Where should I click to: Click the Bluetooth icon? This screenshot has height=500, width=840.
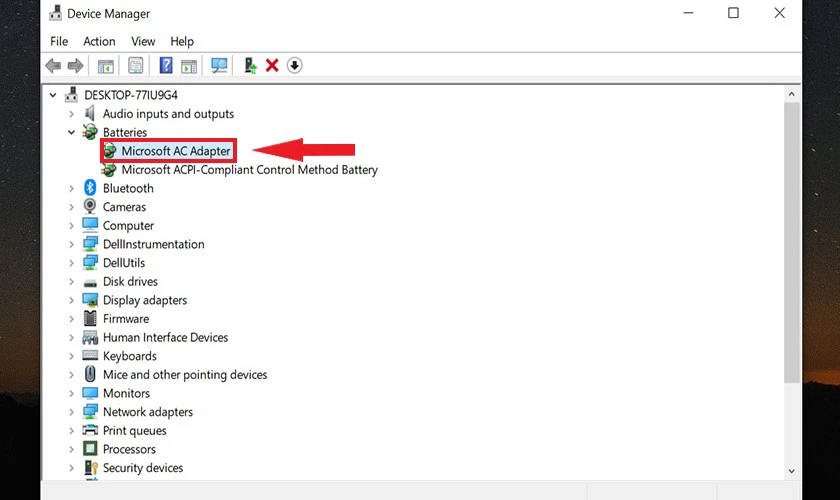click(x=90, y=188)
